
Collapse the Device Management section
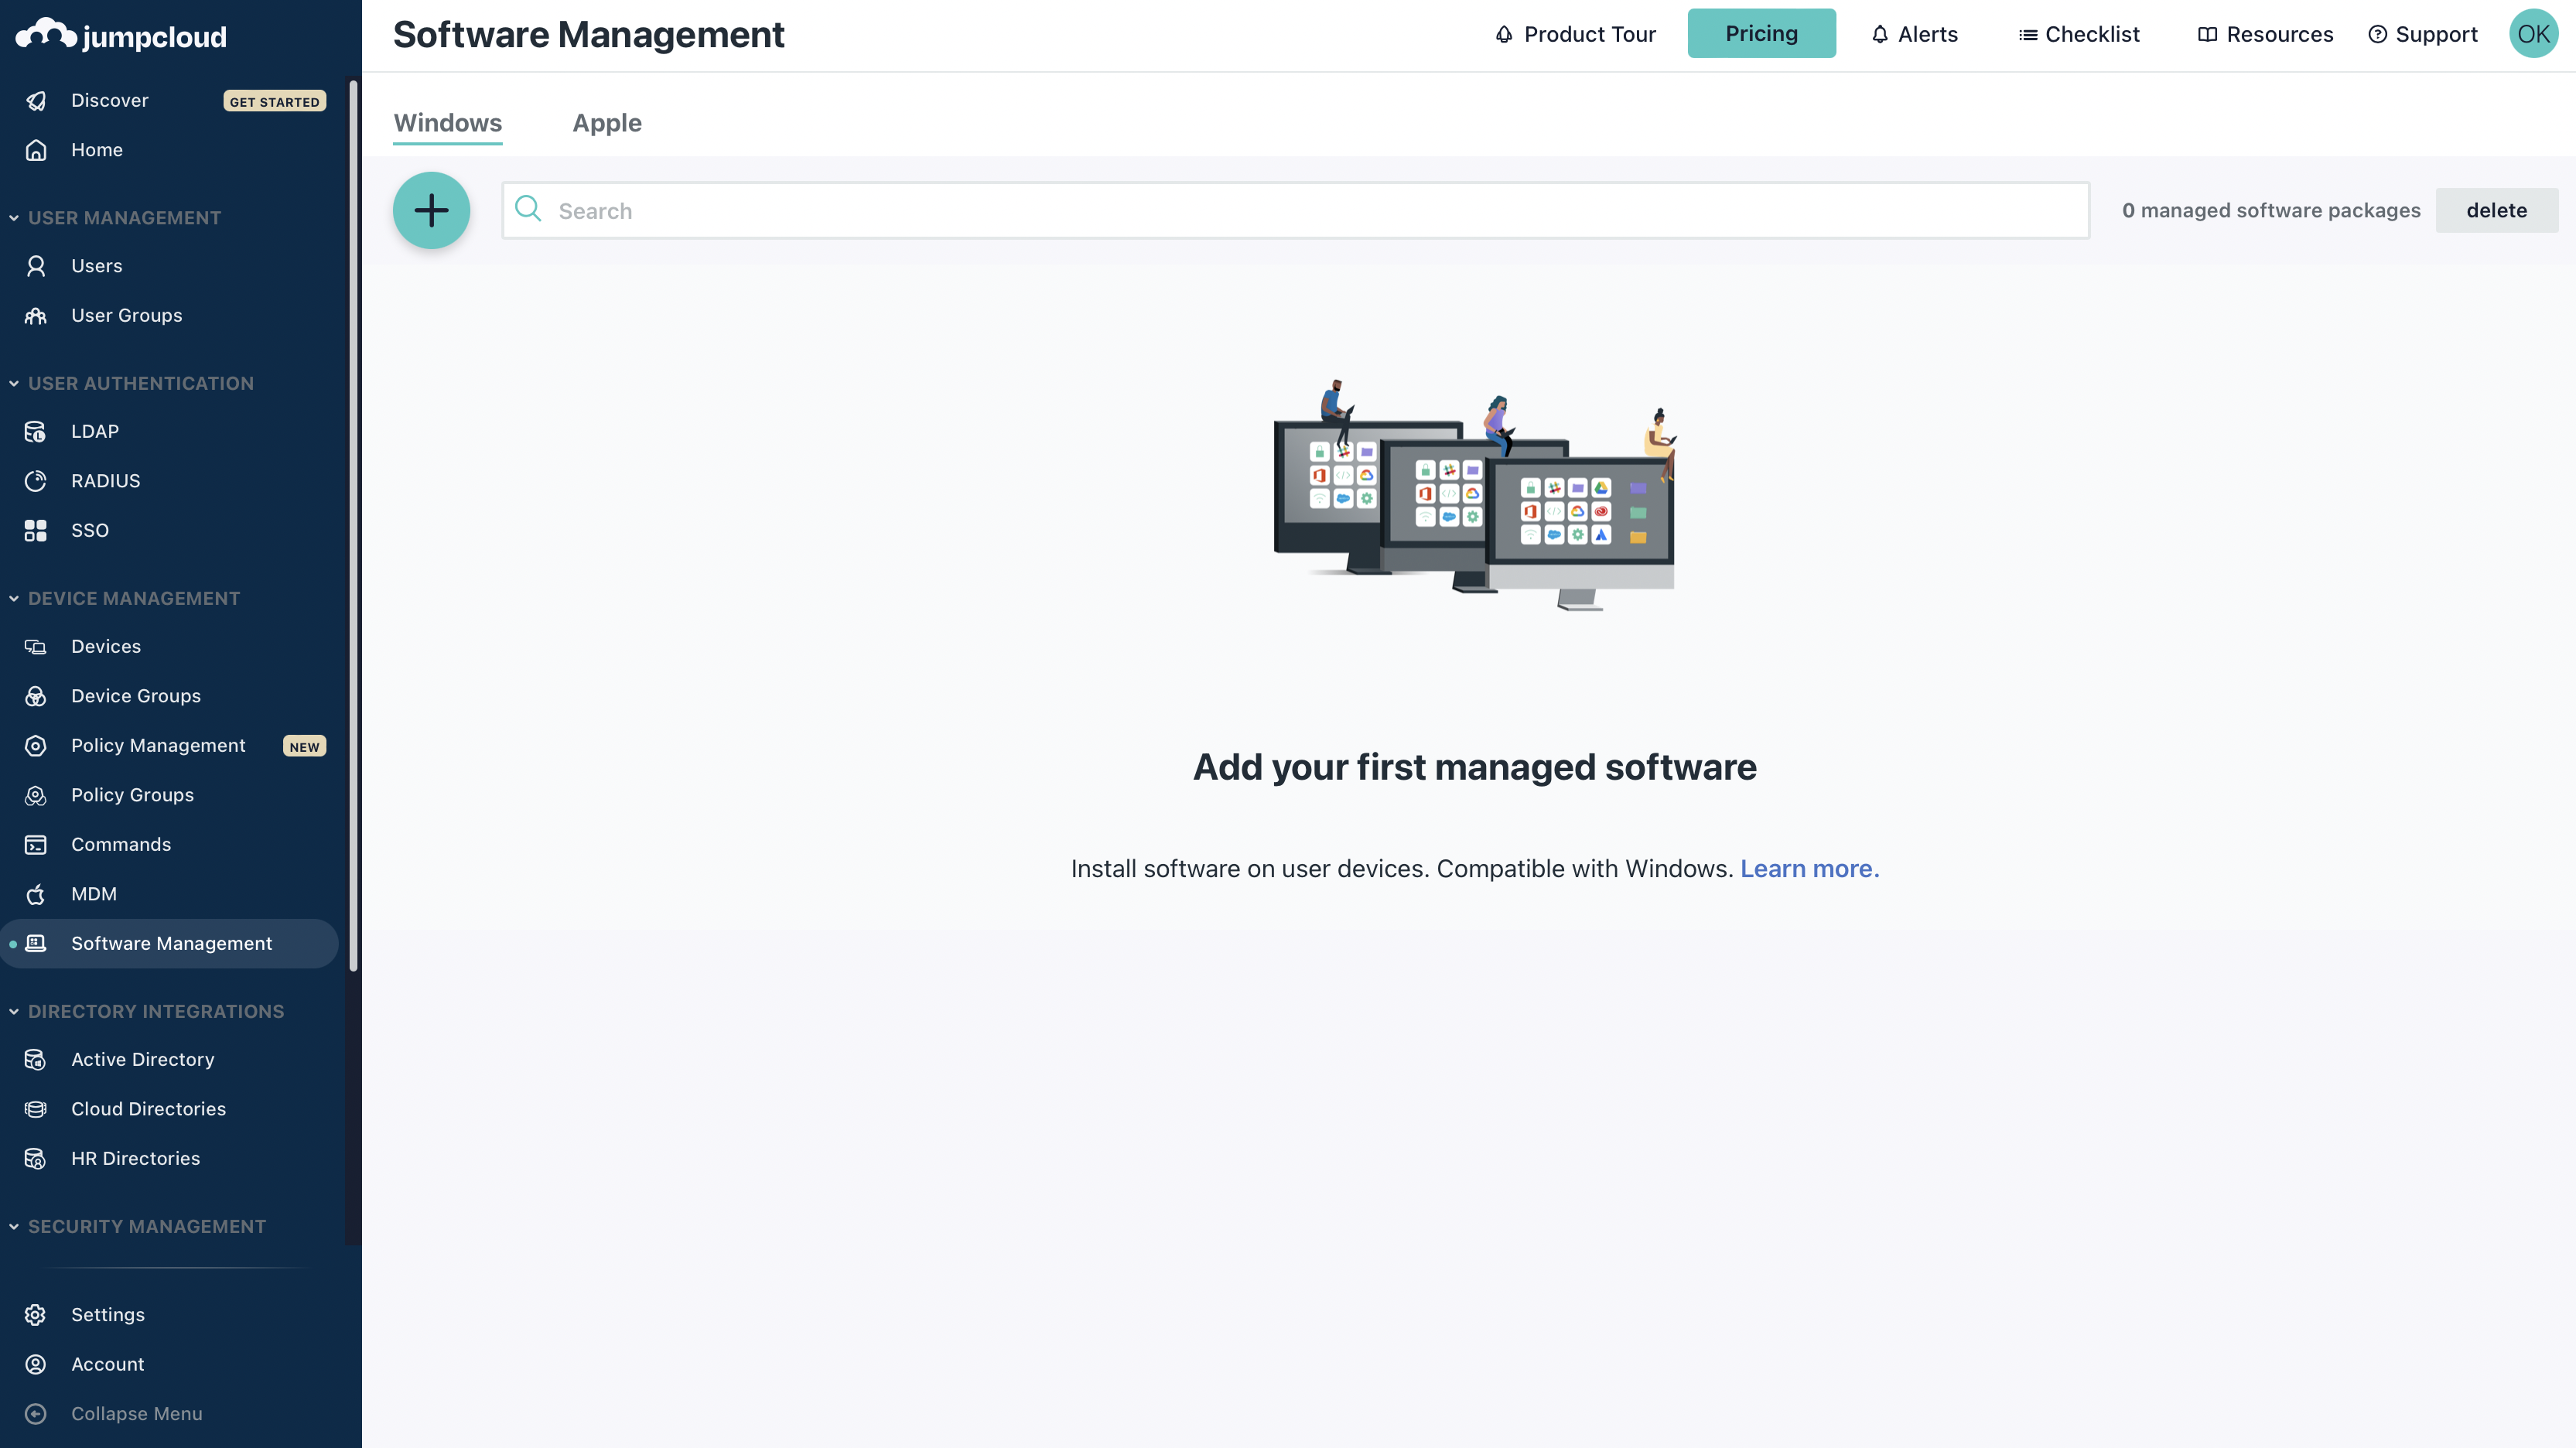(x=14, y=598)
